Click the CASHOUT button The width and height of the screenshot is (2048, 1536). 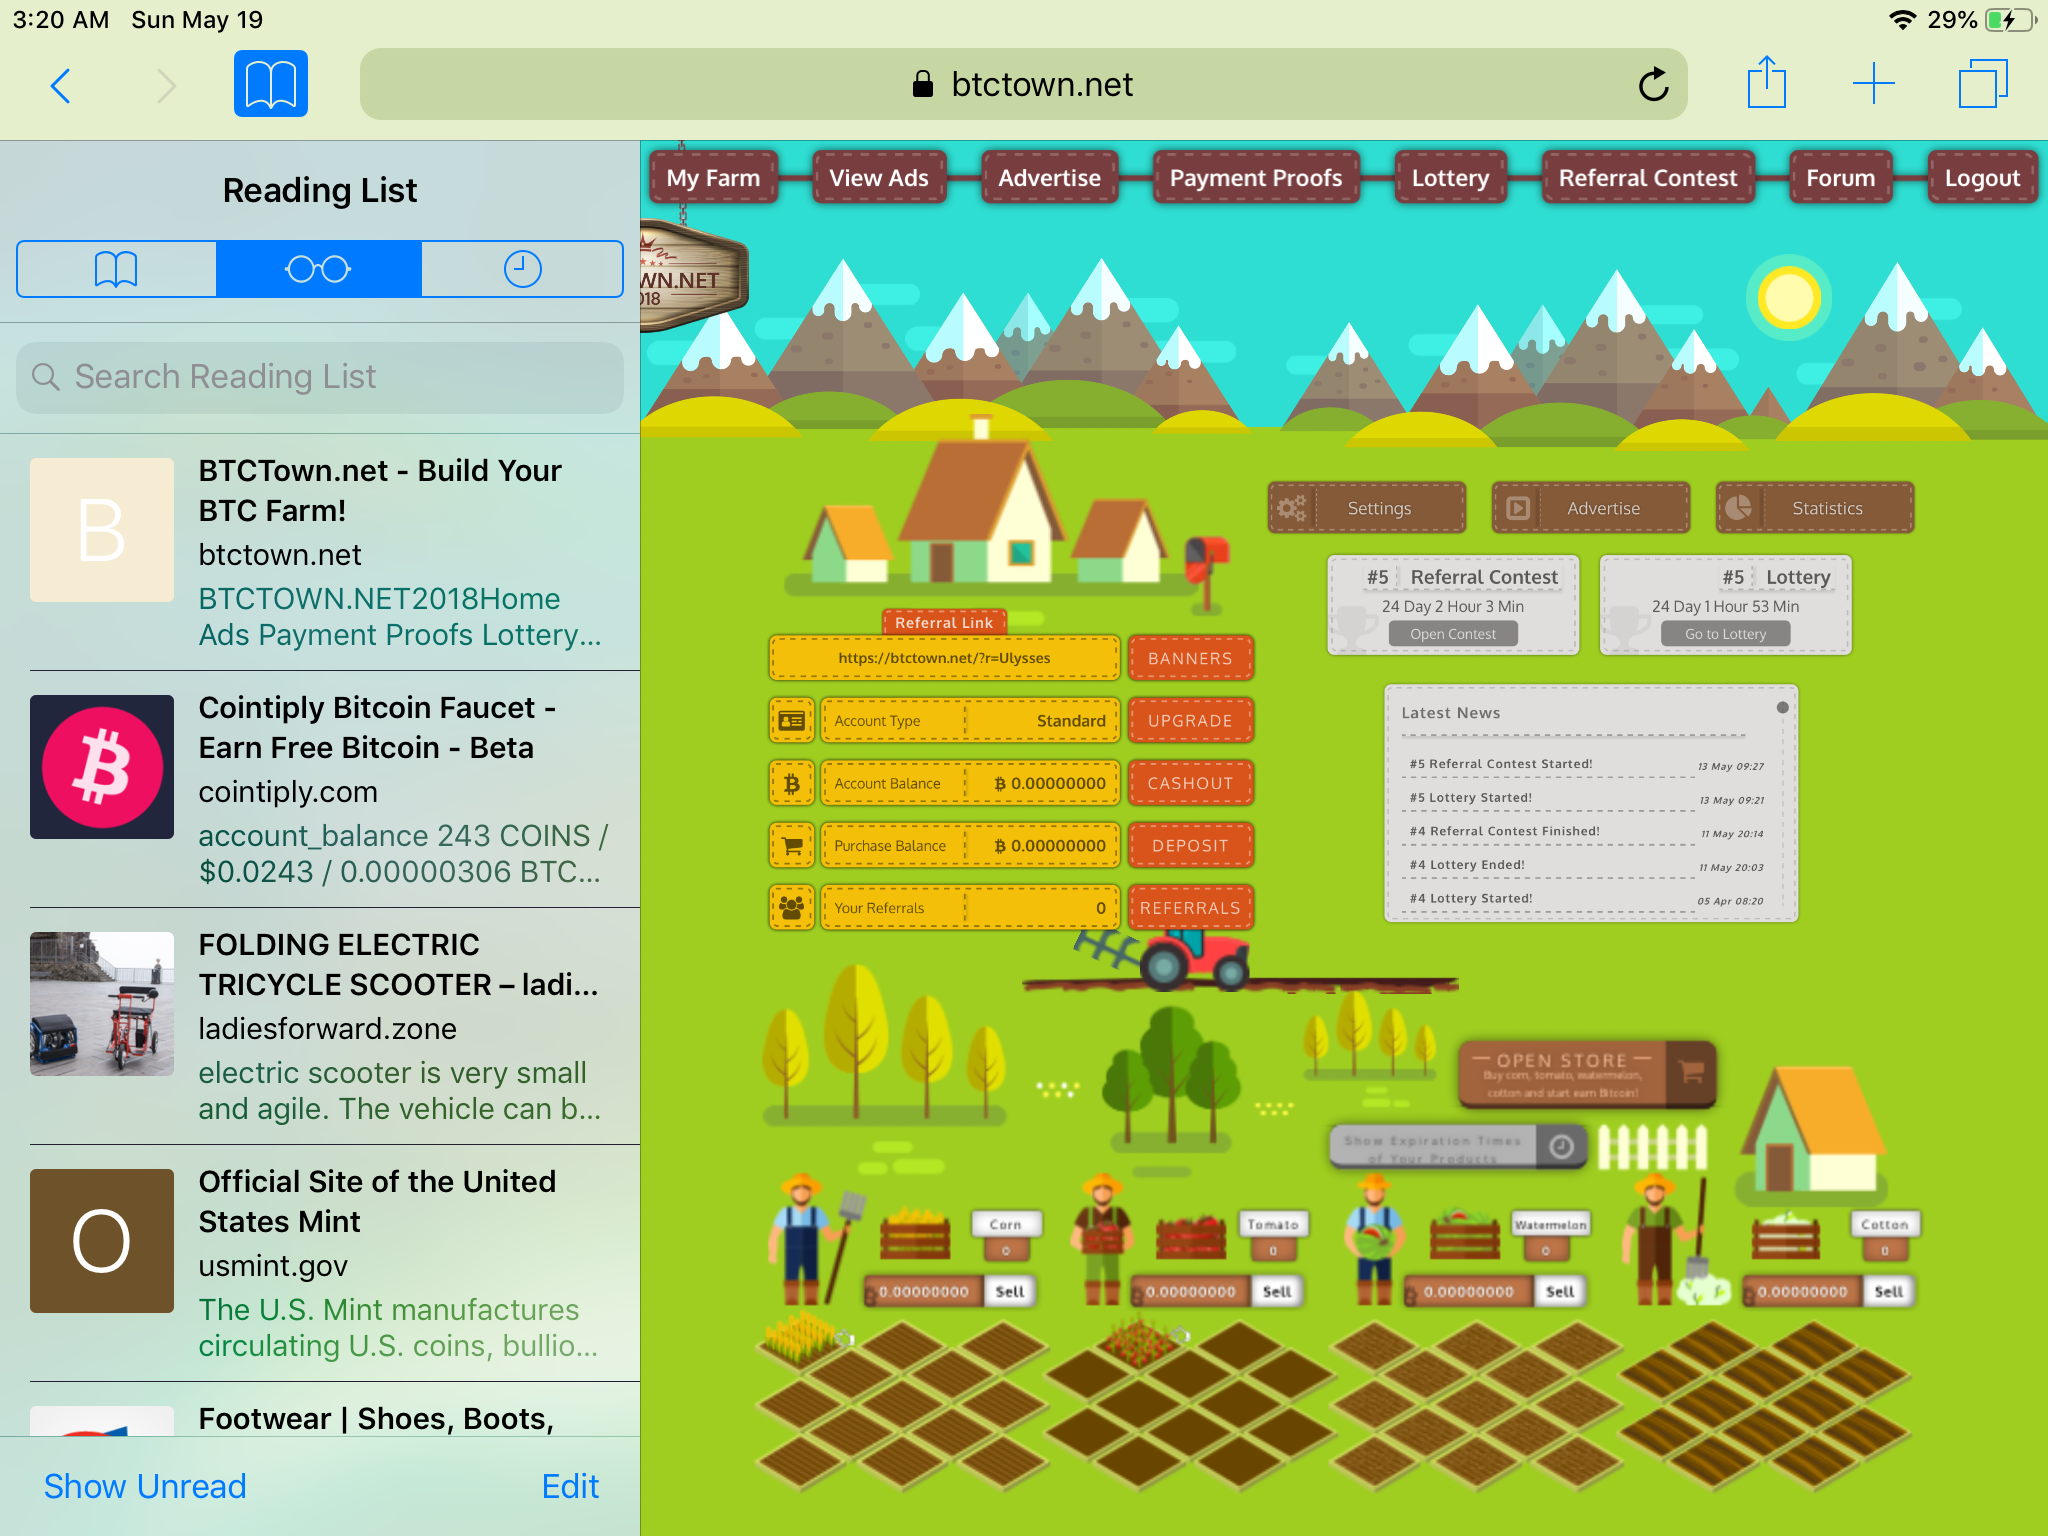[1190, 783]
